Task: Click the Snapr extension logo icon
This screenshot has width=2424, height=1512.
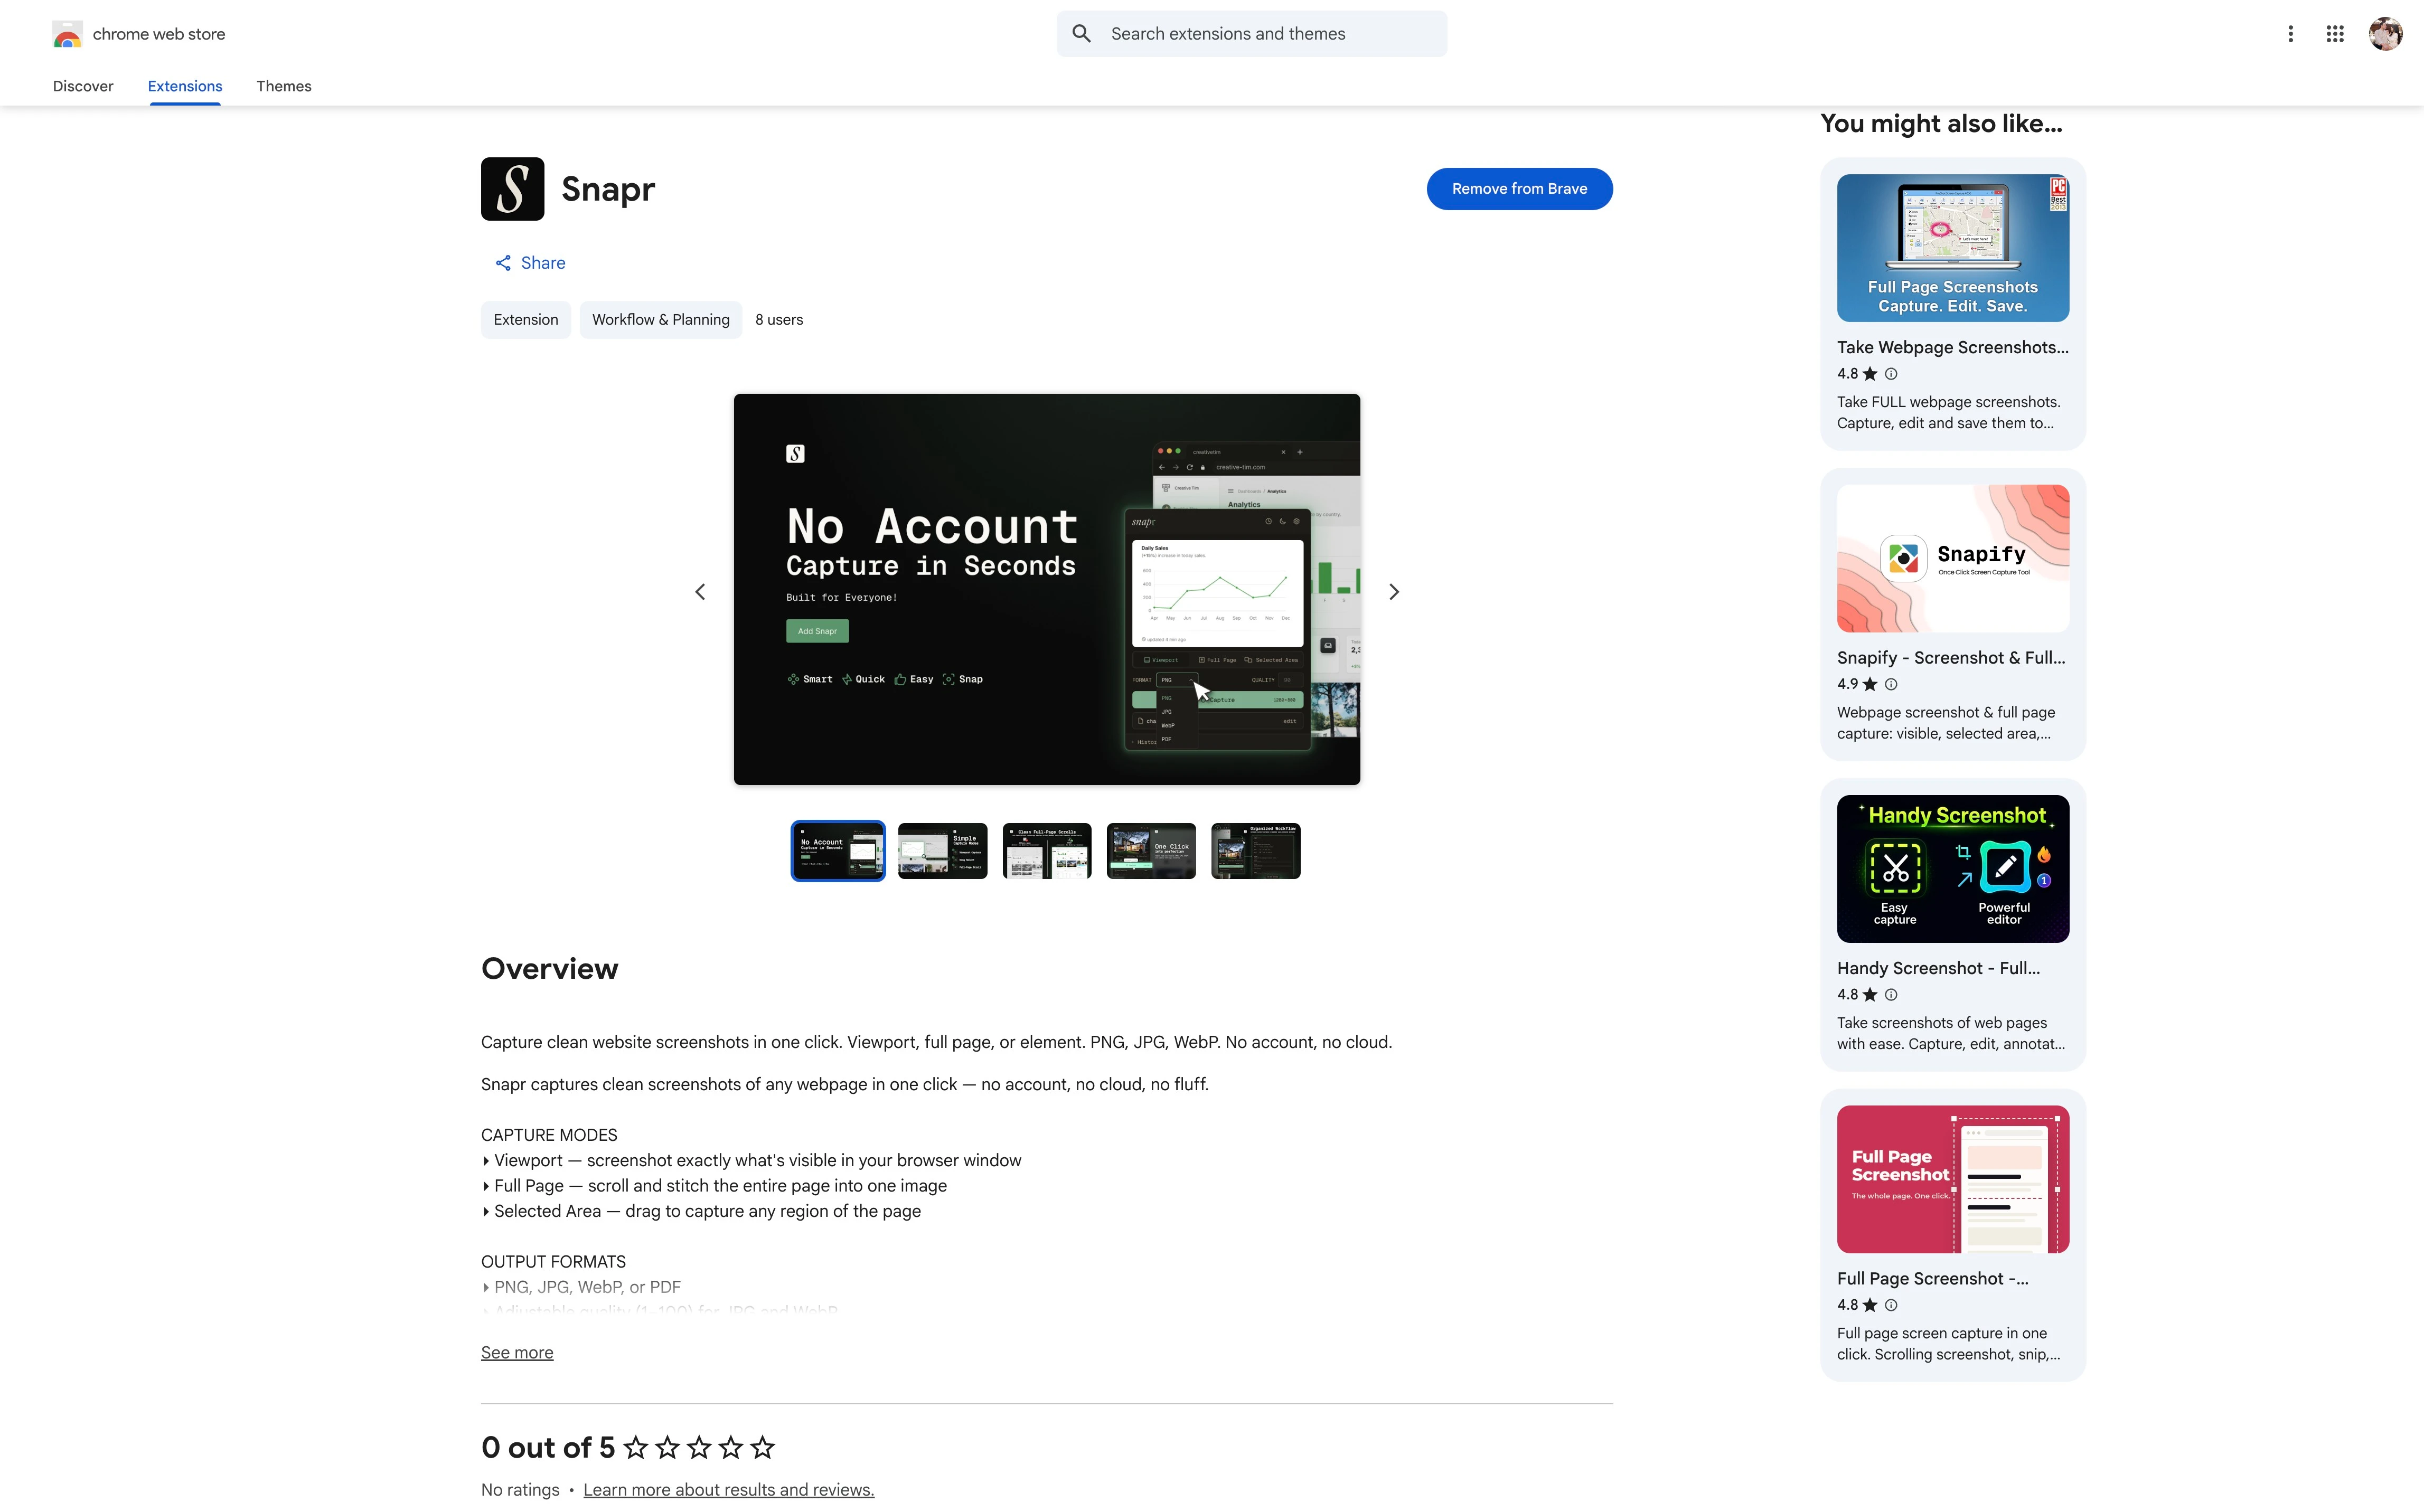Action: click(x=512, y=189)
